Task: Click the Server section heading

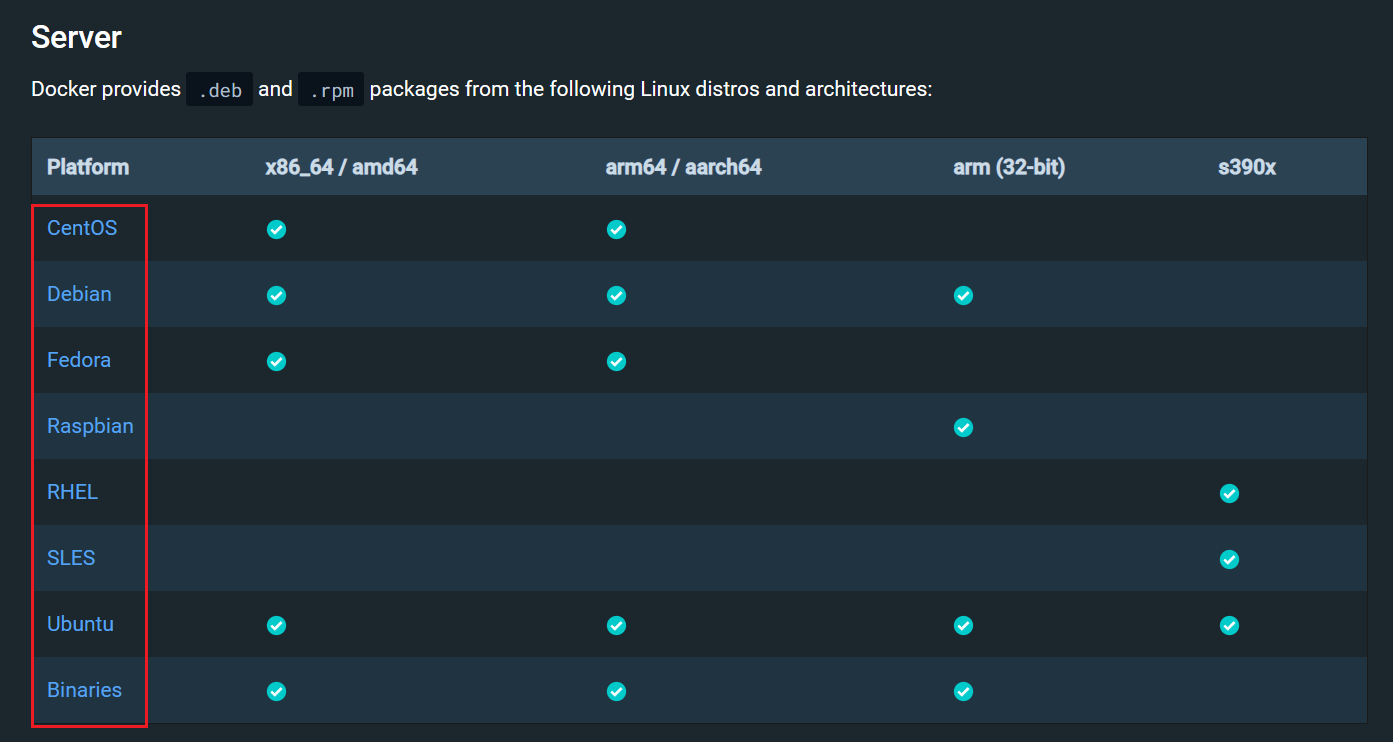Action: [76, 37]
